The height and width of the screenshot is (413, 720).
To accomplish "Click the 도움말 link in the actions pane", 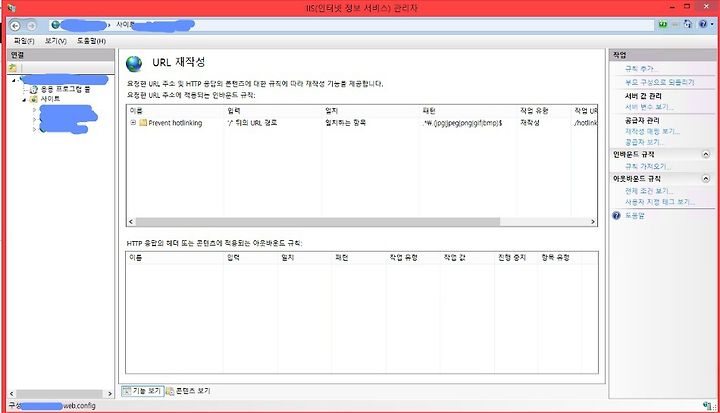I will tap(635, 215).
